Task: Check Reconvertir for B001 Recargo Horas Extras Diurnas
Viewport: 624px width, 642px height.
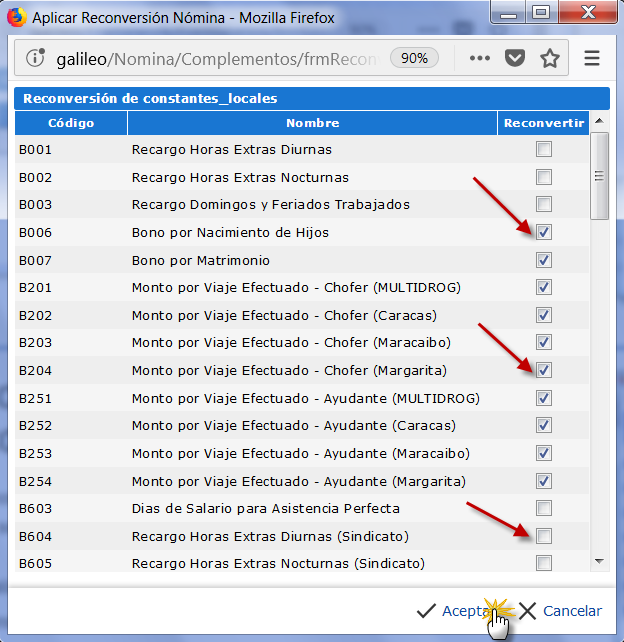Action: tap(544, 149)
